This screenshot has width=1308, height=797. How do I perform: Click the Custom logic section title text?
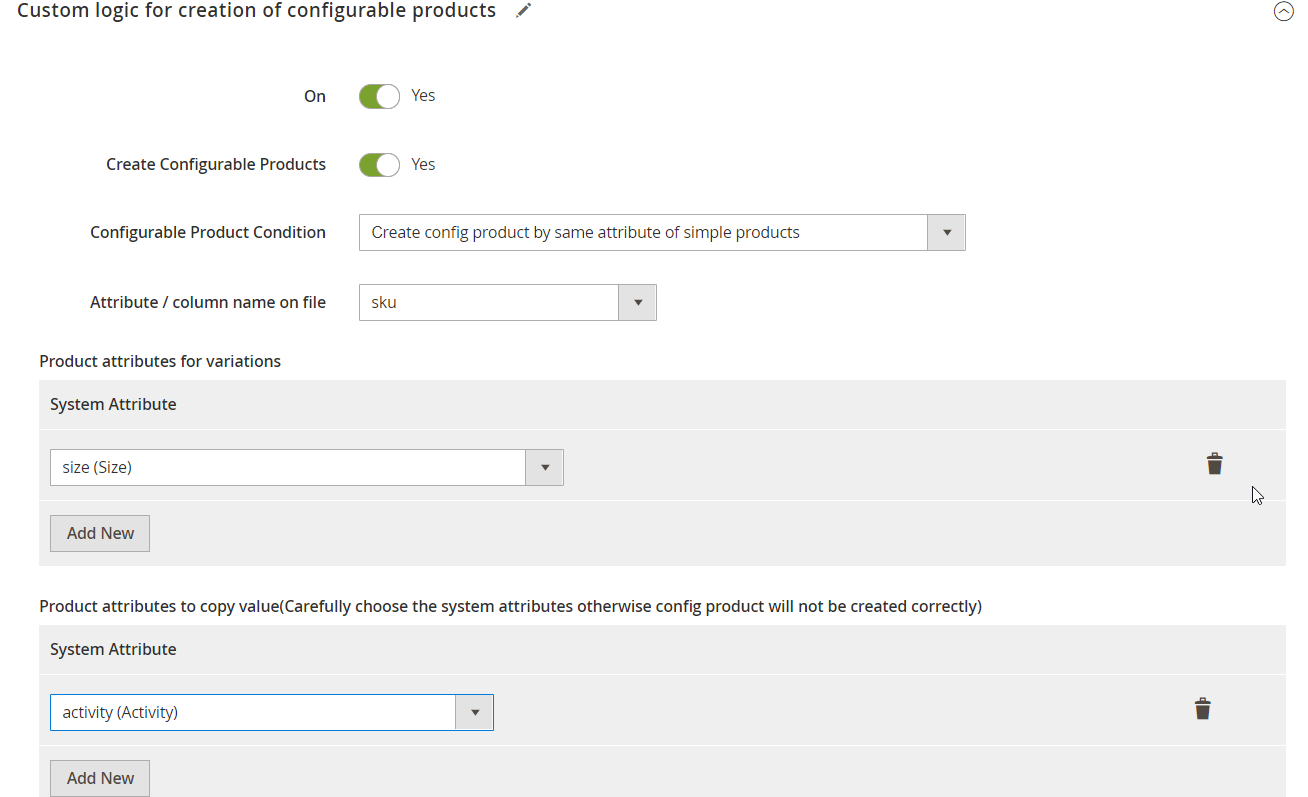pos(256,11)
